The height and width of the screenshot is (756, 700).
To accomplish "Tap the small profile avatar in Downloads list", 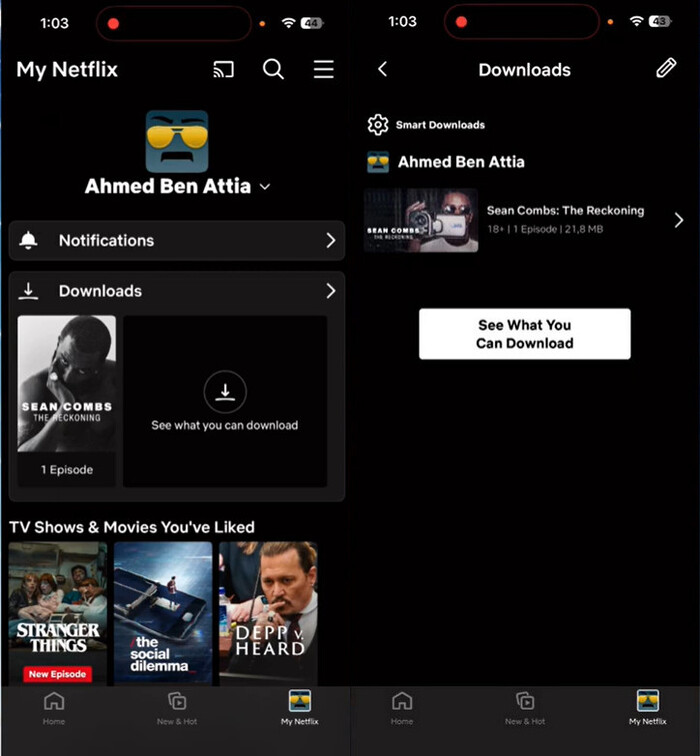I will [377, 162].
